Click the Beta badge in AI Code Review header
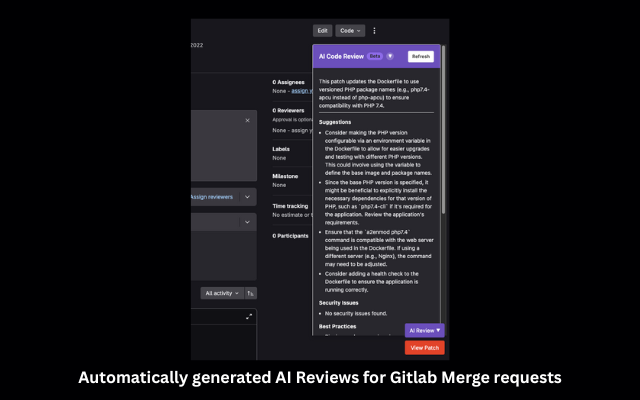The image size is (640, 400). pos(375,56)
